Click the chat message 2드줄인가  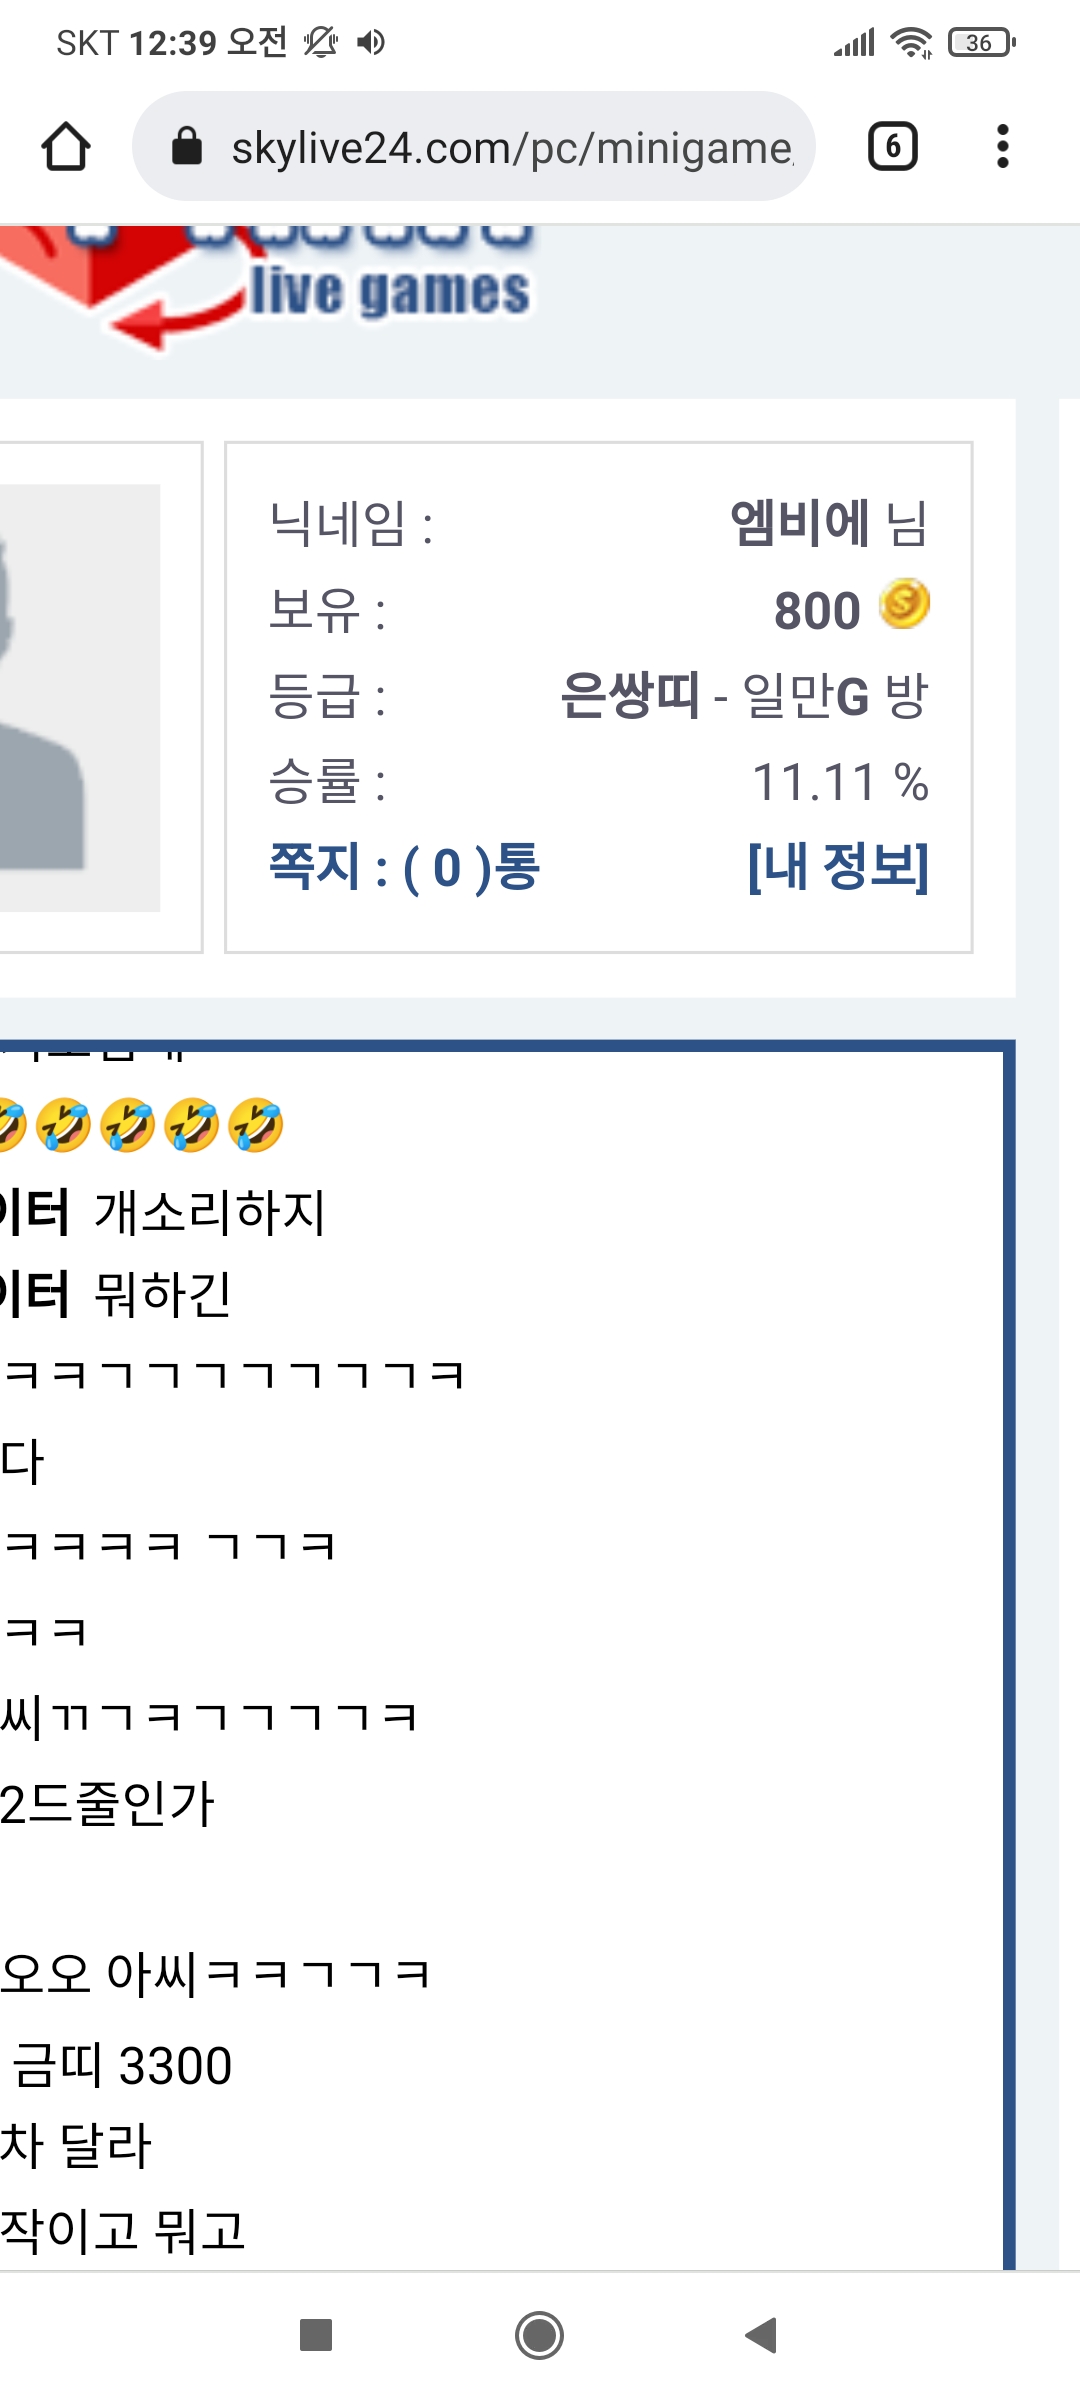tap(108, 1804)
